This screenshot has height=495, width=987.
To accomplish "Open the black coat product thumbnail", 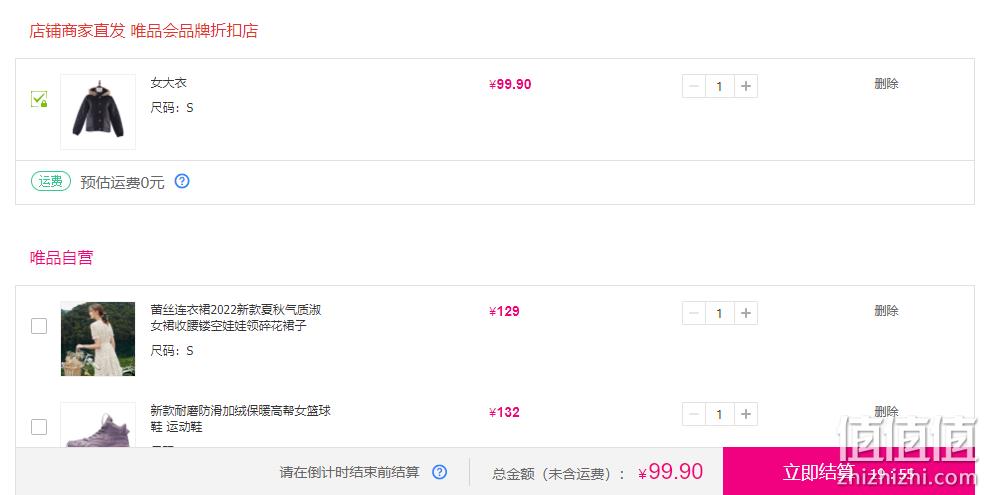I will pos(98,111).
